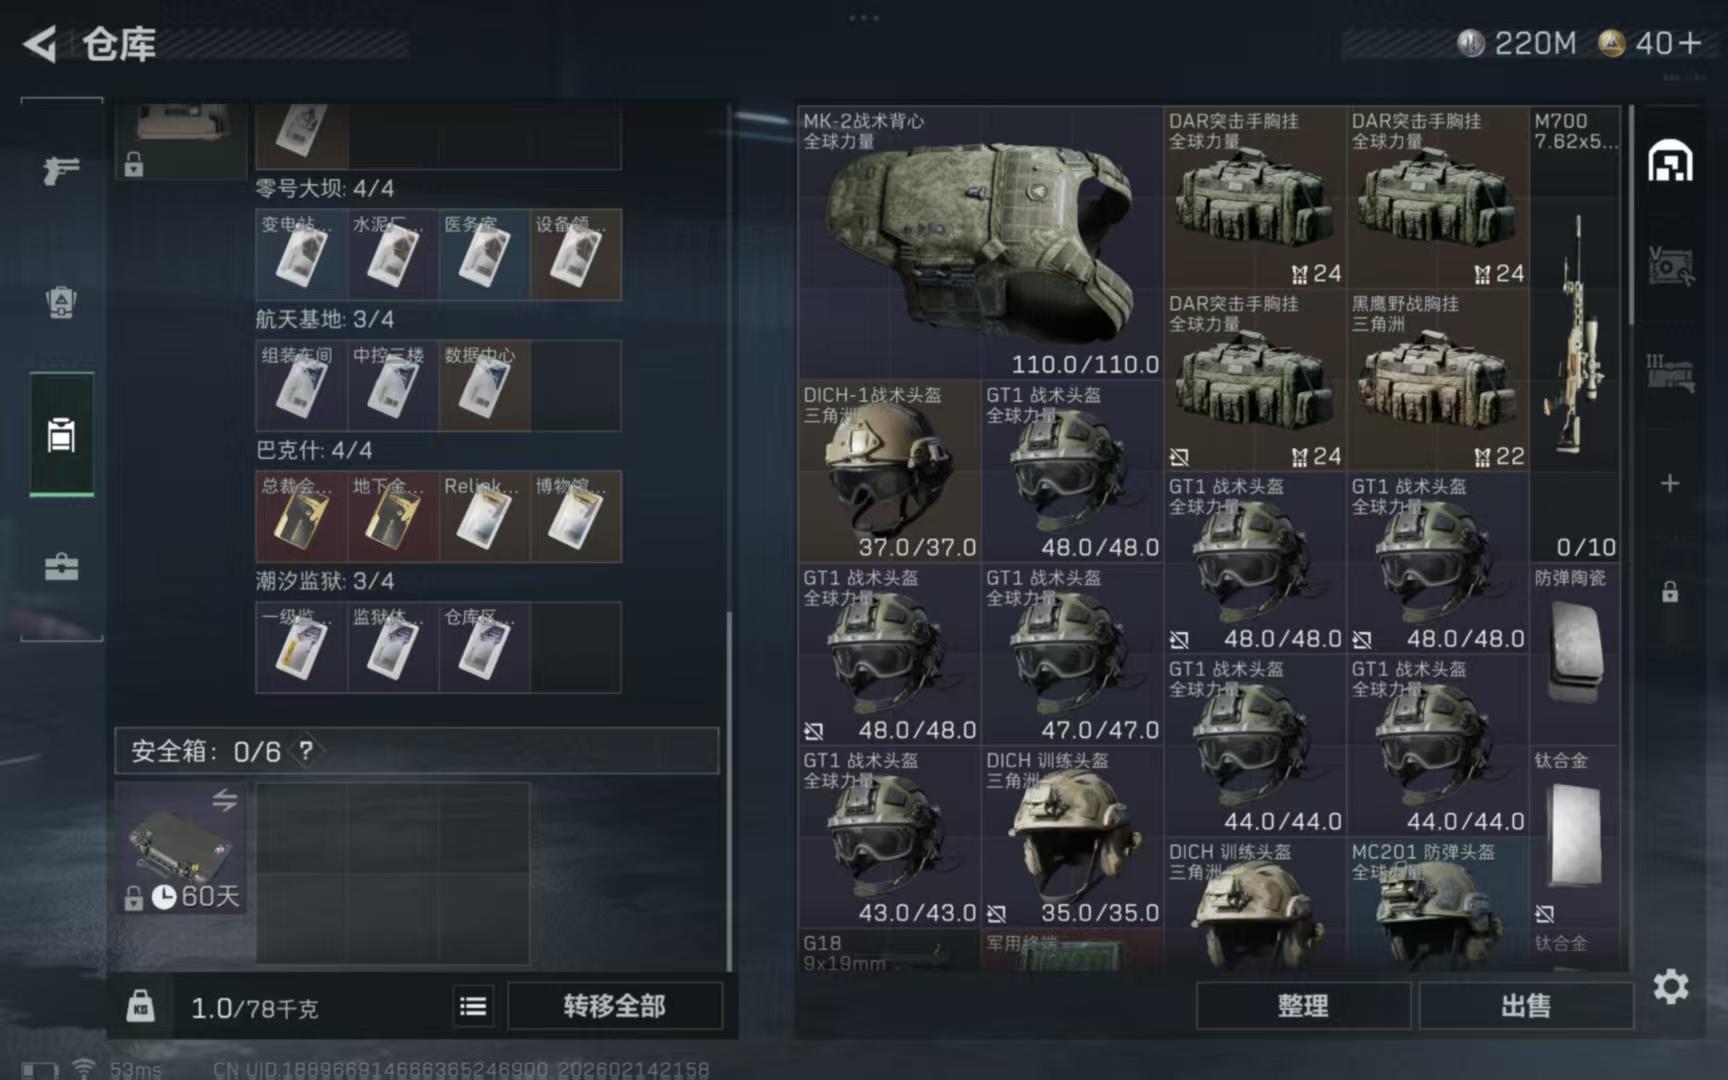Select the backpack category in left sidebar

(61, 302)
